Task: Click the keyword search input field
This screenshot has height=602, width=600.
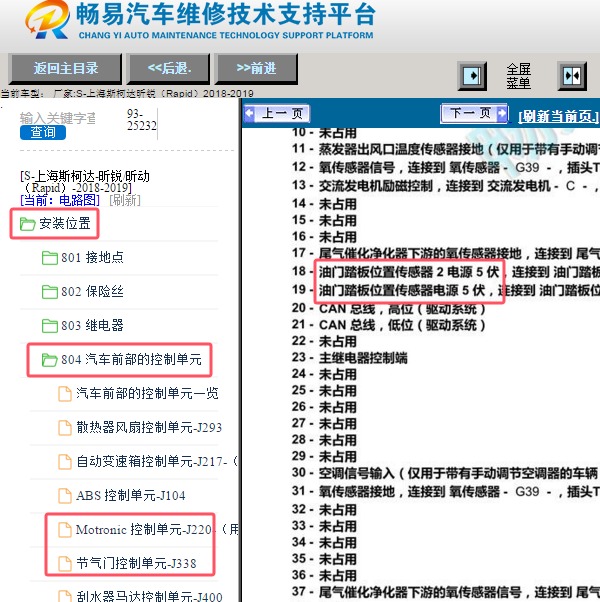Action: point(58,118)
